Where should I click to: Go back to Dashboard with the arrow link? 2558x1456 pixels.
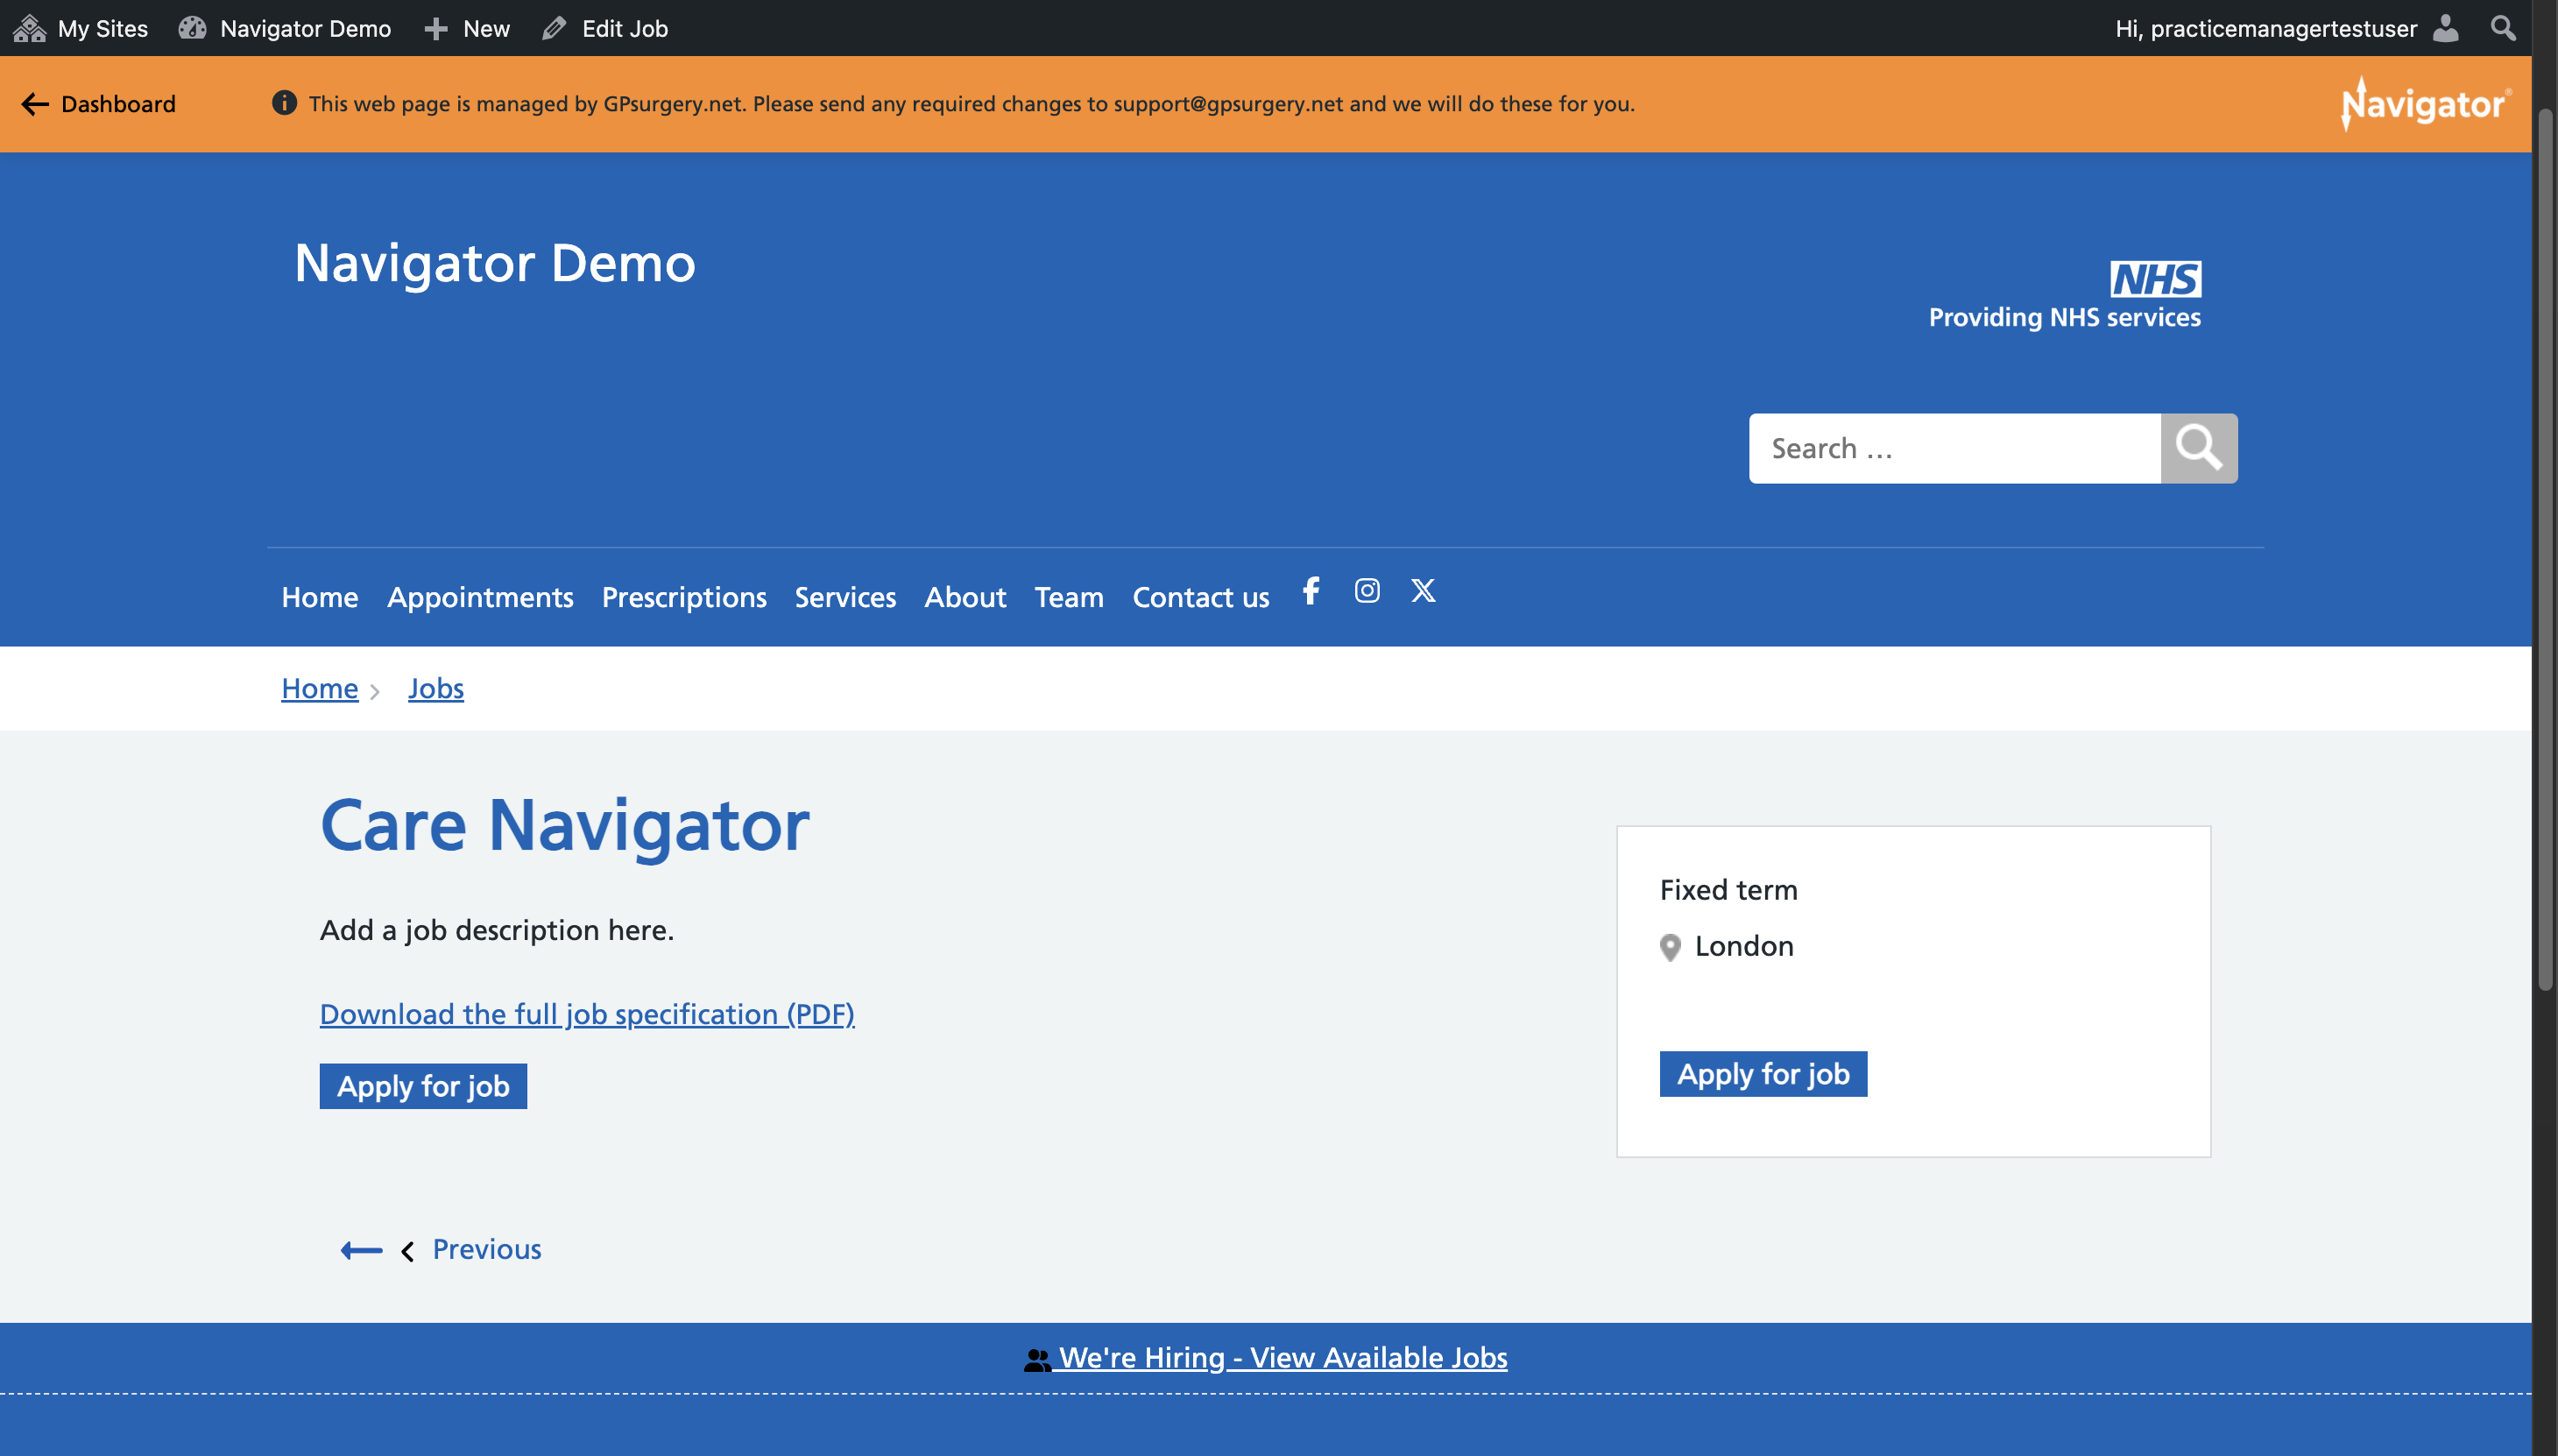[98, 104]
